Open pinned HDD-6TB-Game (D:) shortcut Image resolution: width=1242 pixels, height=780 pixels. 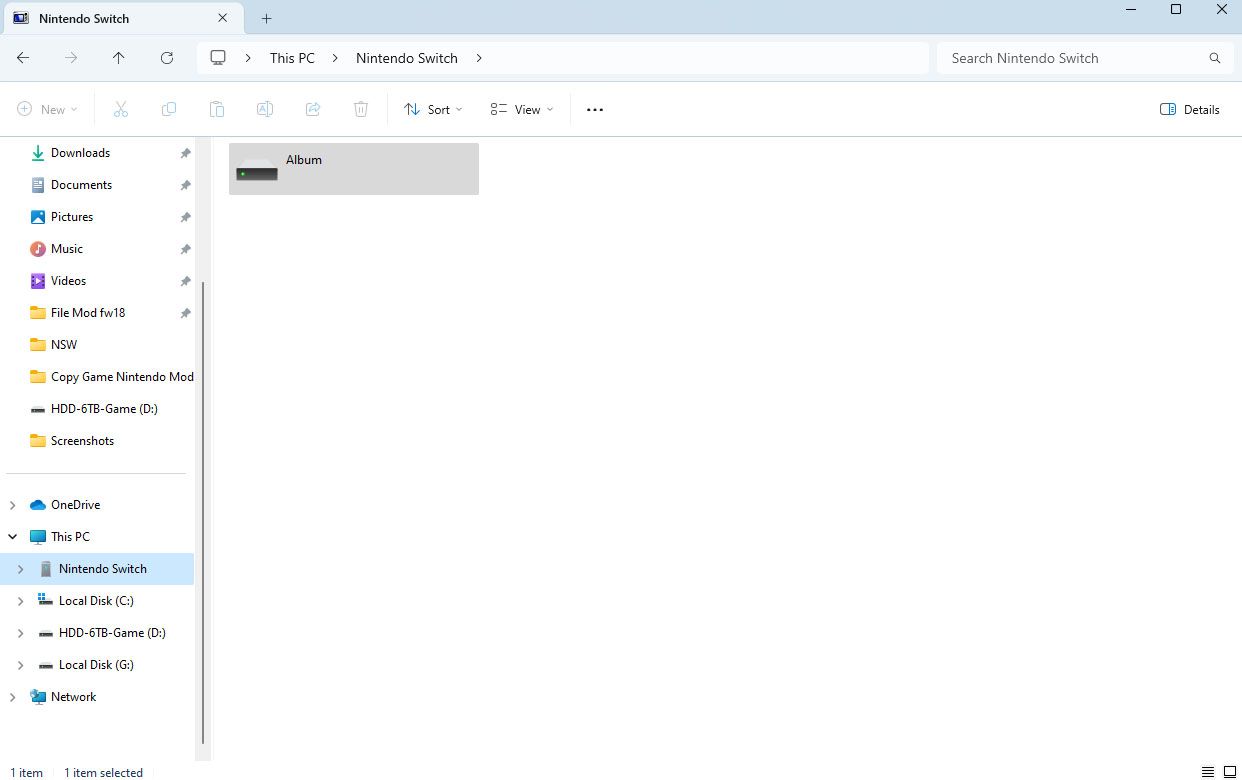pyautogui.click(x=104, y=409)
